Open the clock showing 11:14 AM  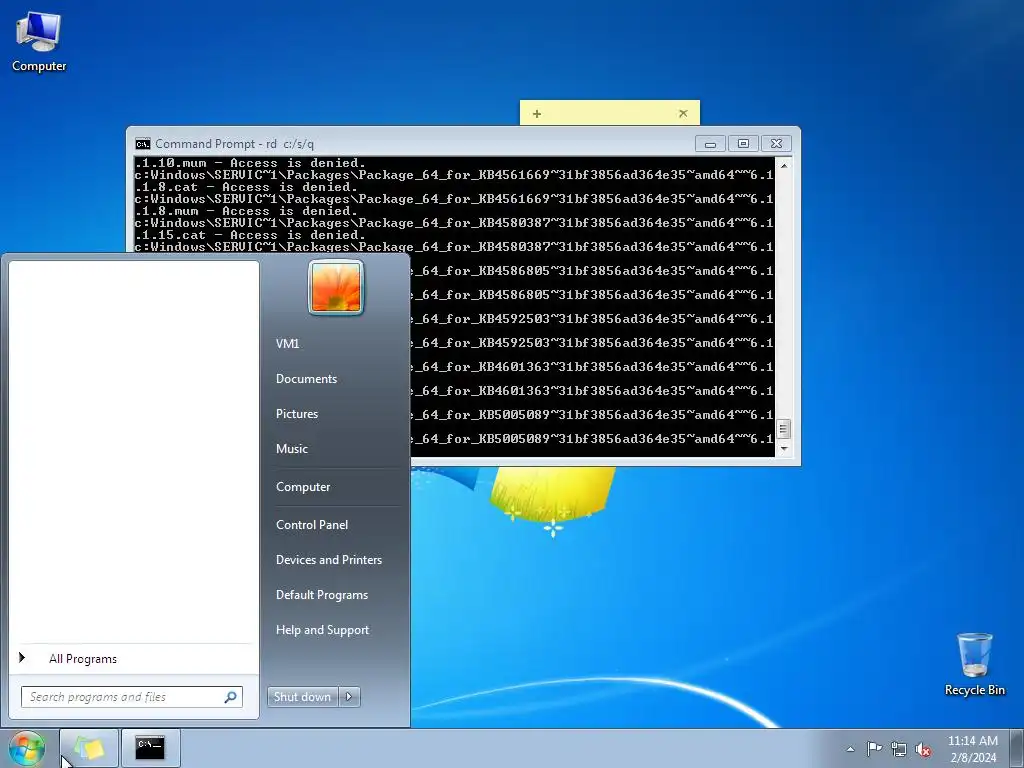[x=972, y=749]
